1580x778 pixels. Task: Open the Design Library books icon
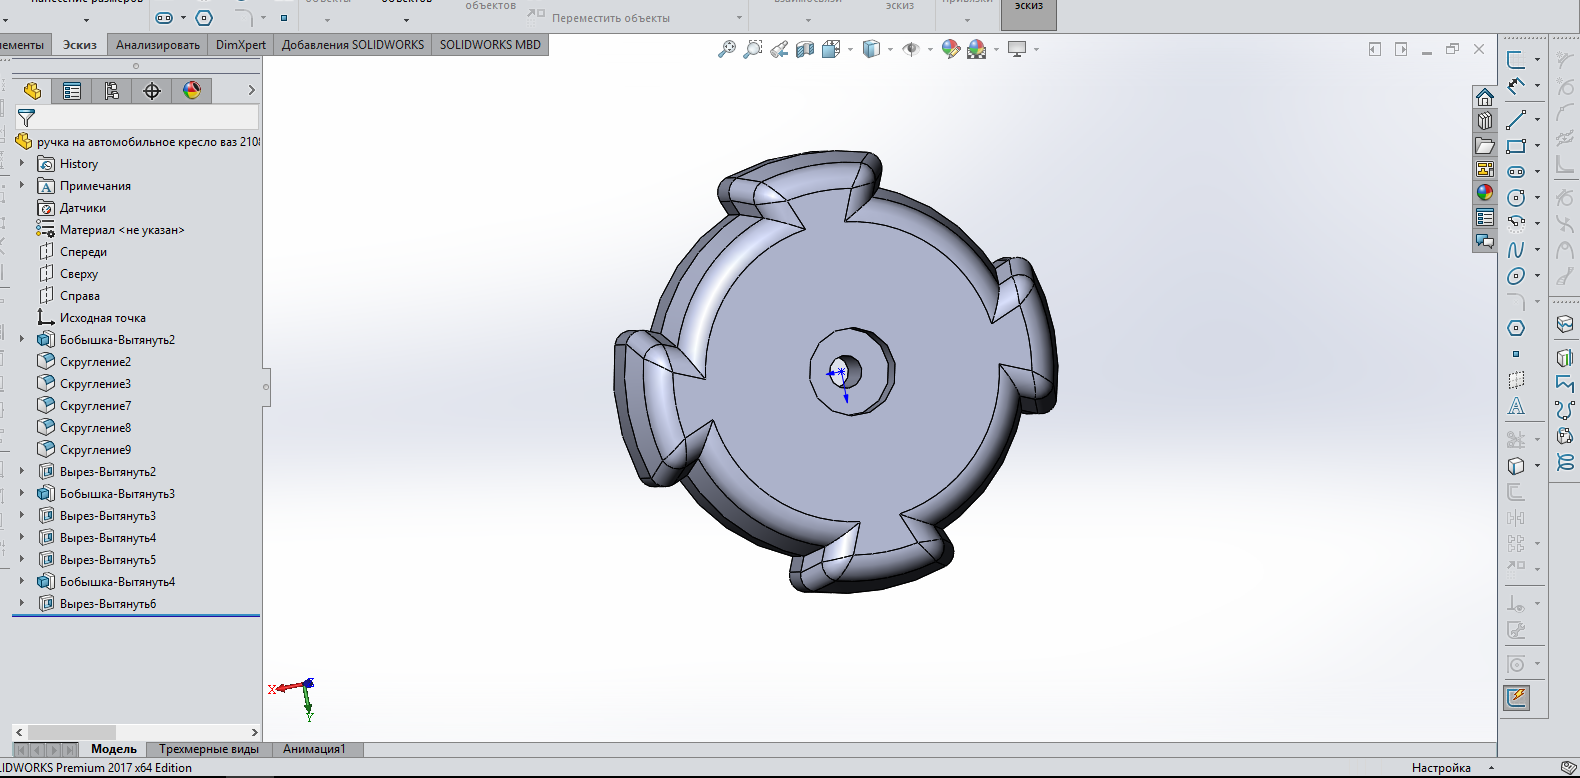(x=1485, y=121)
